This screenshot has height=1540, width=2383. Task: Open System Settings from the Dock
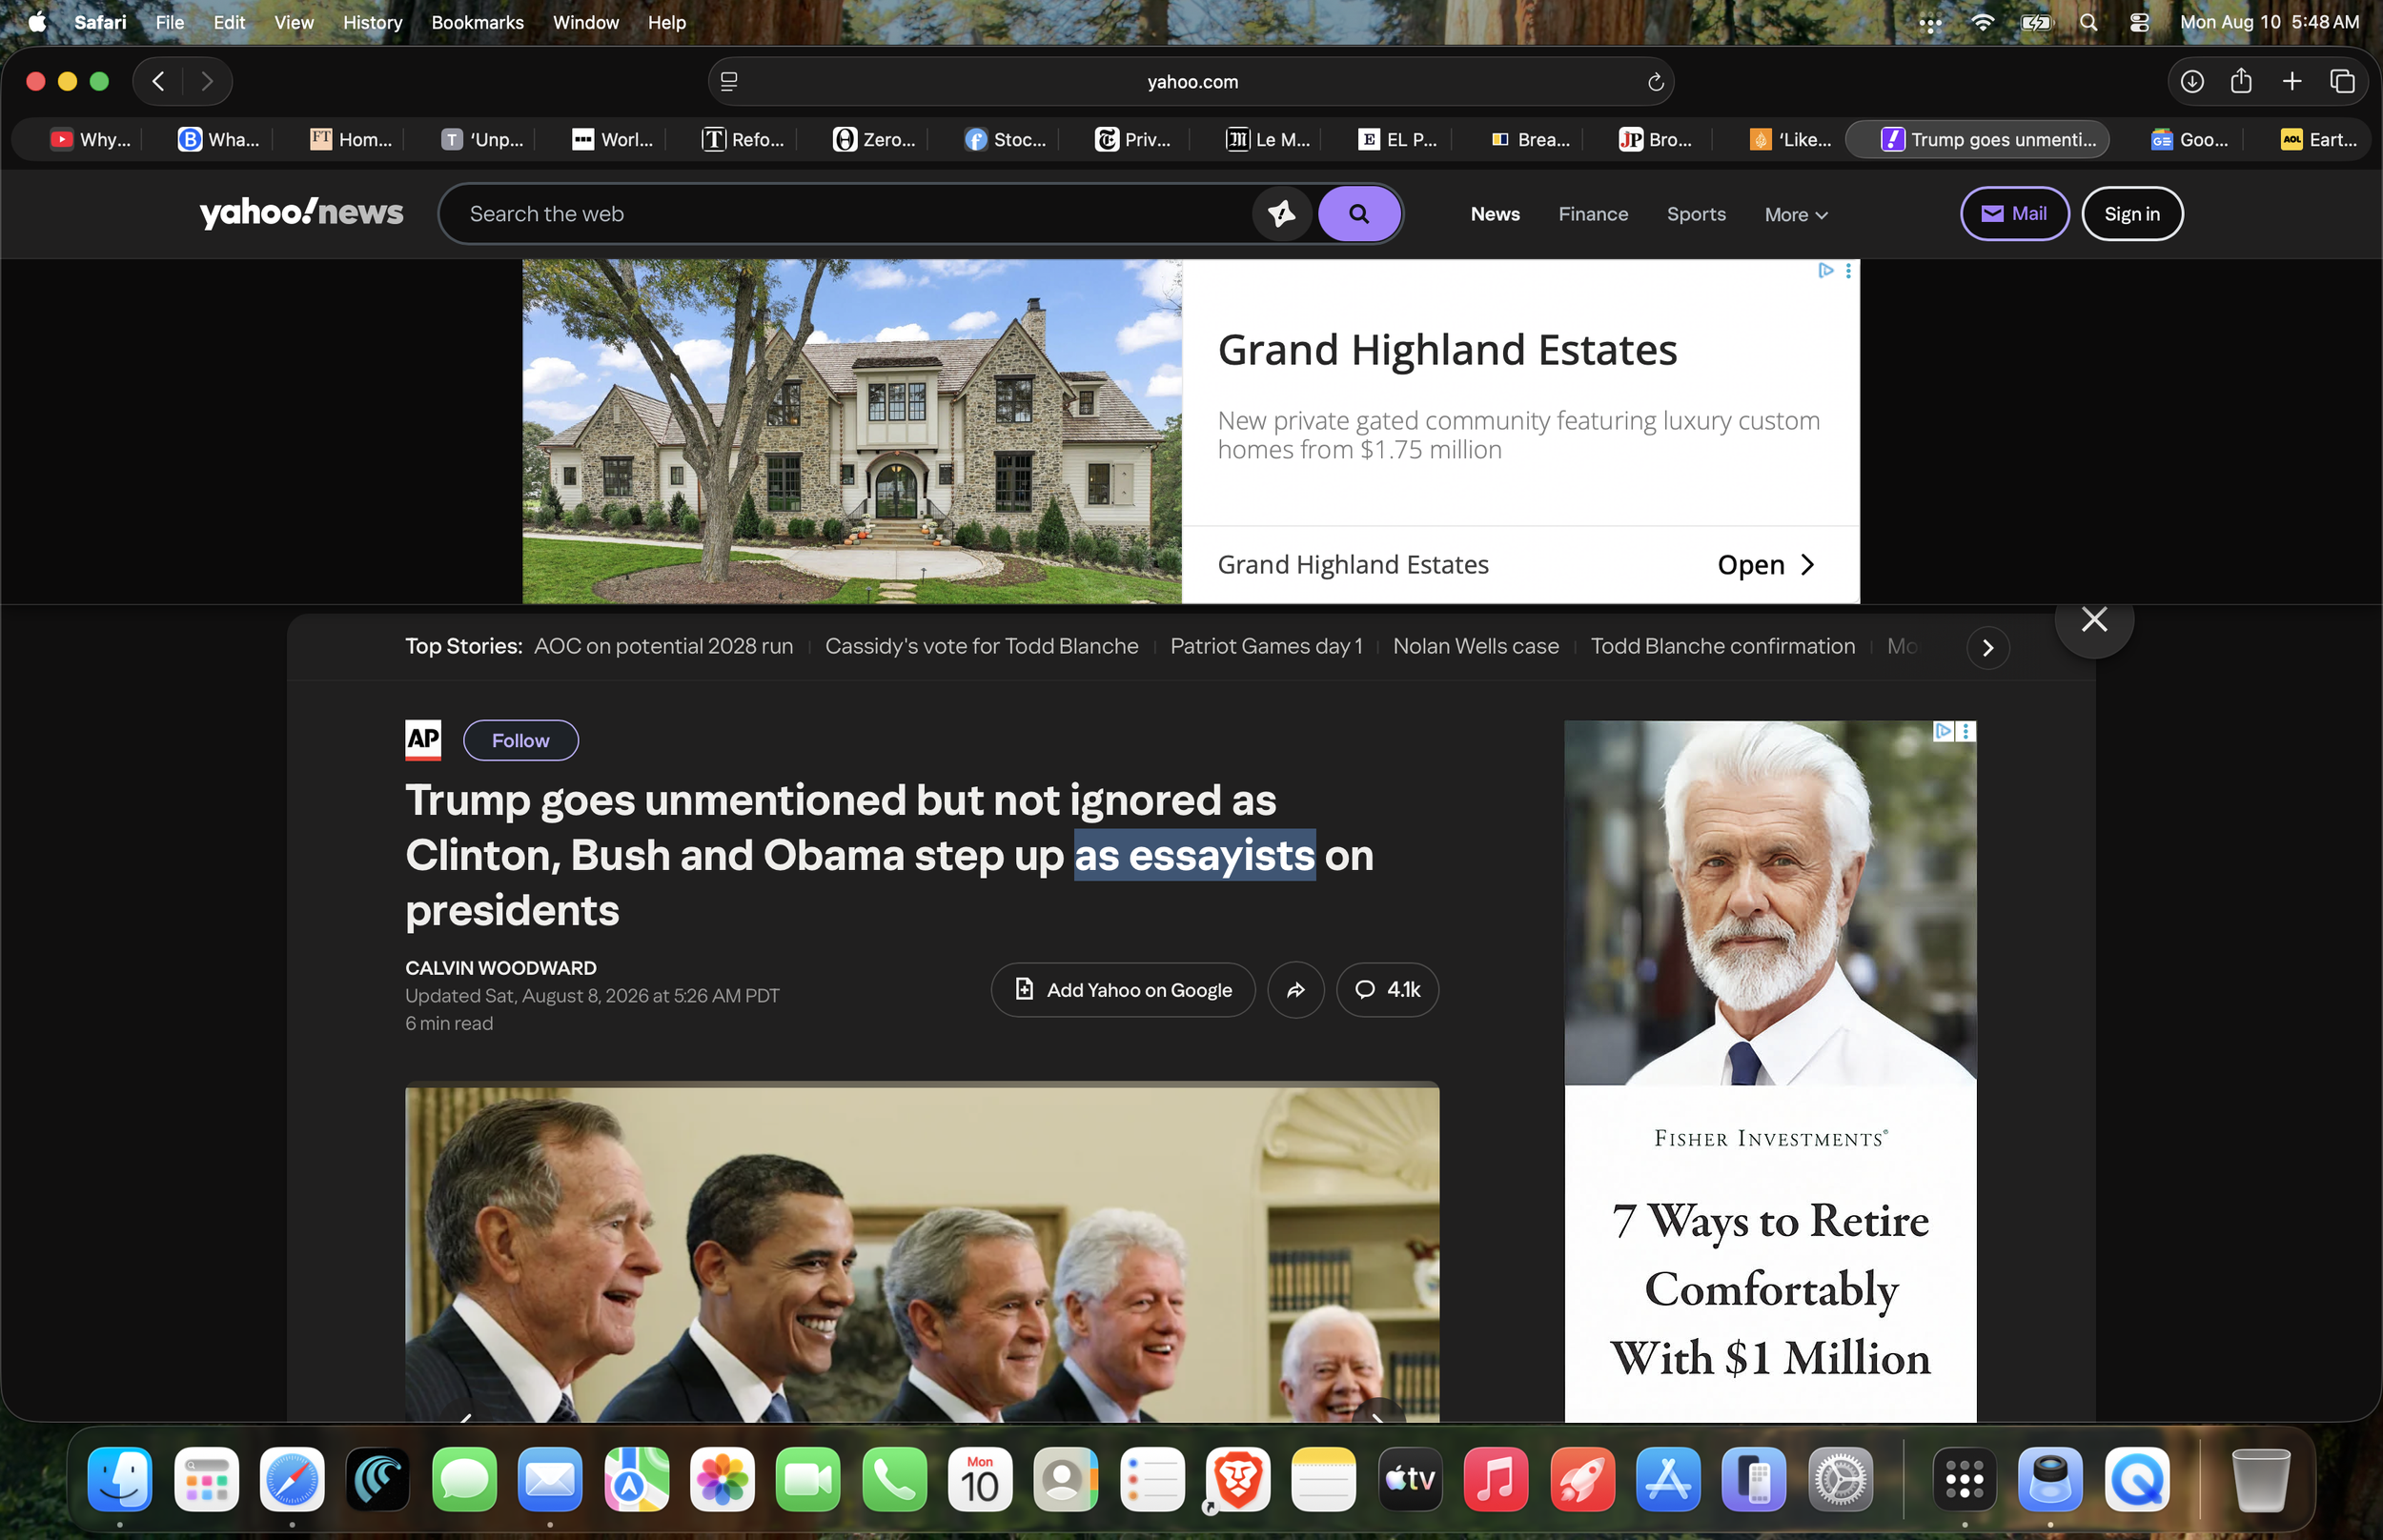pos(1840,1478)
